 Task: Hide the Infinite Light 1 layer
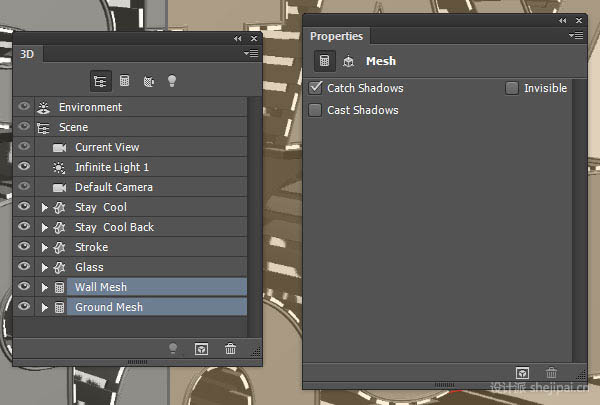24,166
